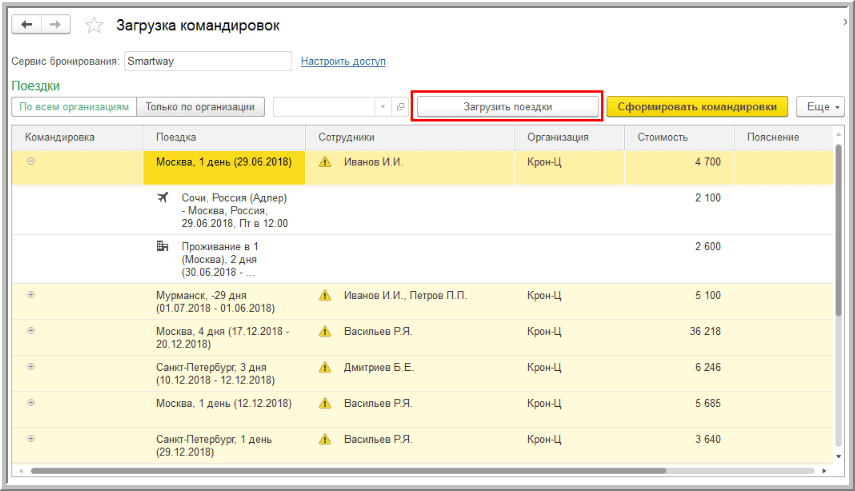Select the Москва, 1 день (29.06.2018) cell
The height and width of the screenshot is (491, 855).
coord(224,167)
